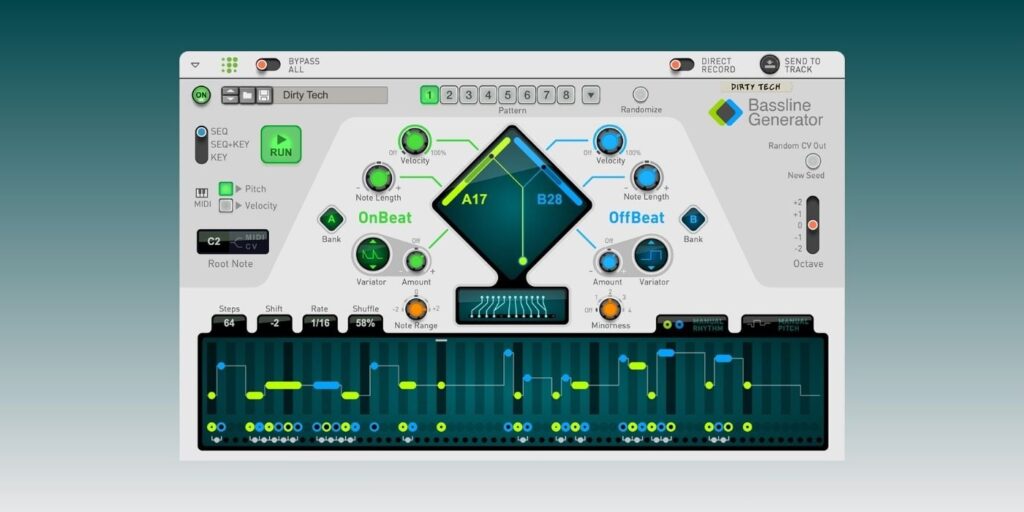Click the orange Minorness knob
The height and width of the screenshot is (512, 1024).
(x=610, y=308)
